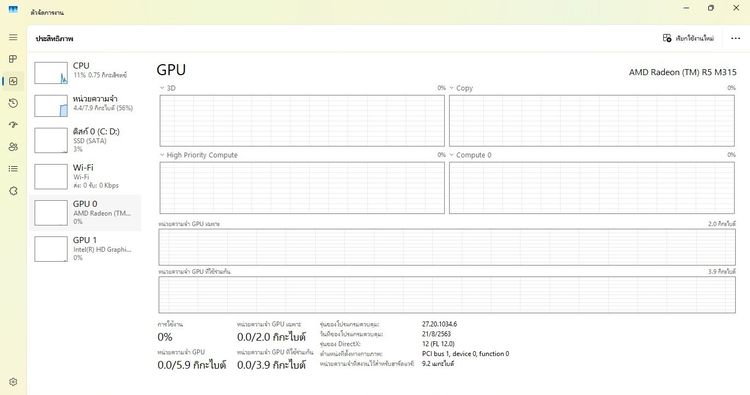Select the Performance page icon in sidebar

tap(13, 81)
